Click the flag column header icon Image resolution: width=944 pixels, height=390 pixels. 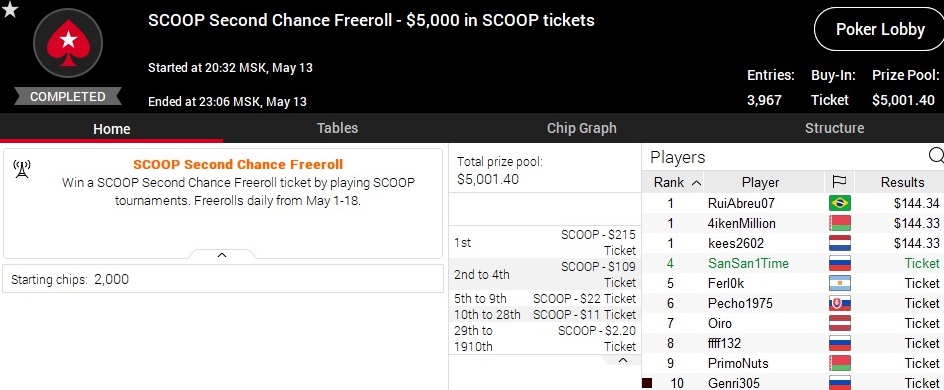tap(839, 182)
